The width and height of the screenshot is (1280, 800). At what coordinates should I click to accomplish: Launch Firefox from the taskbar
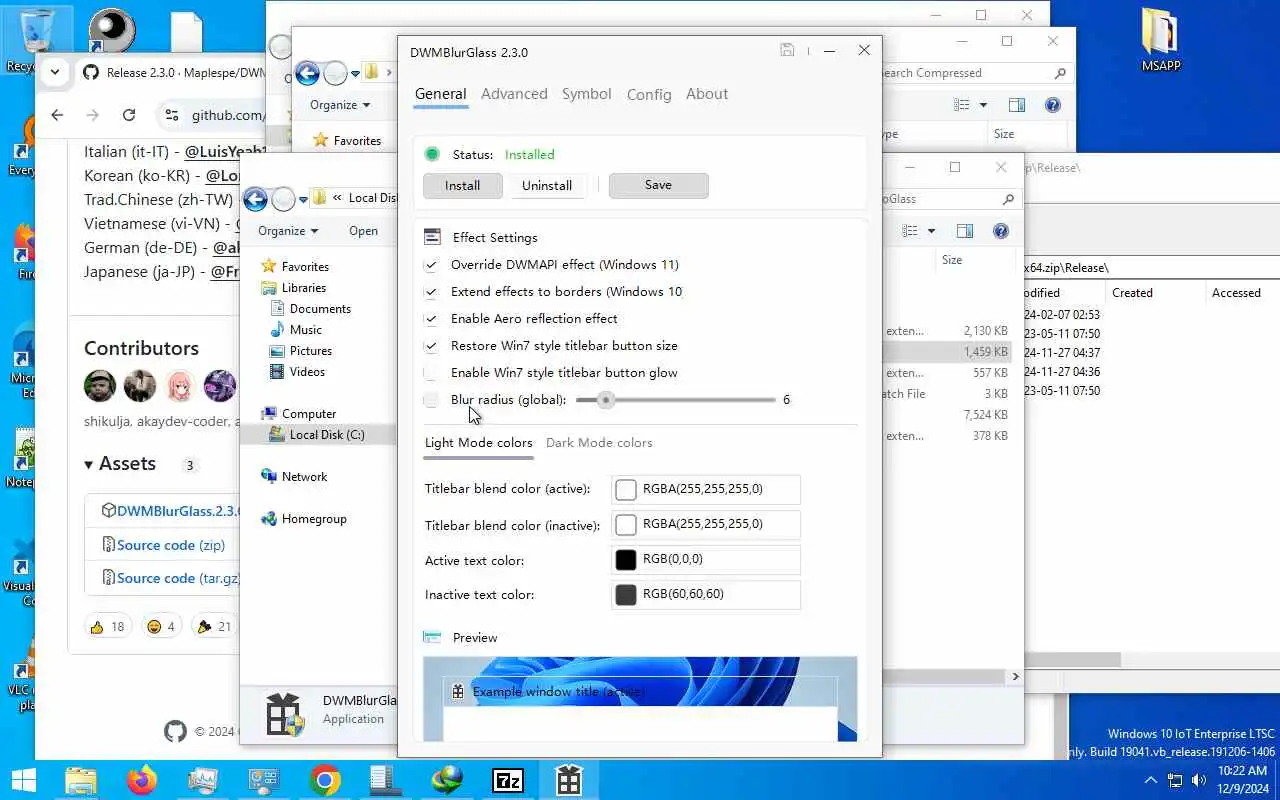142,780
